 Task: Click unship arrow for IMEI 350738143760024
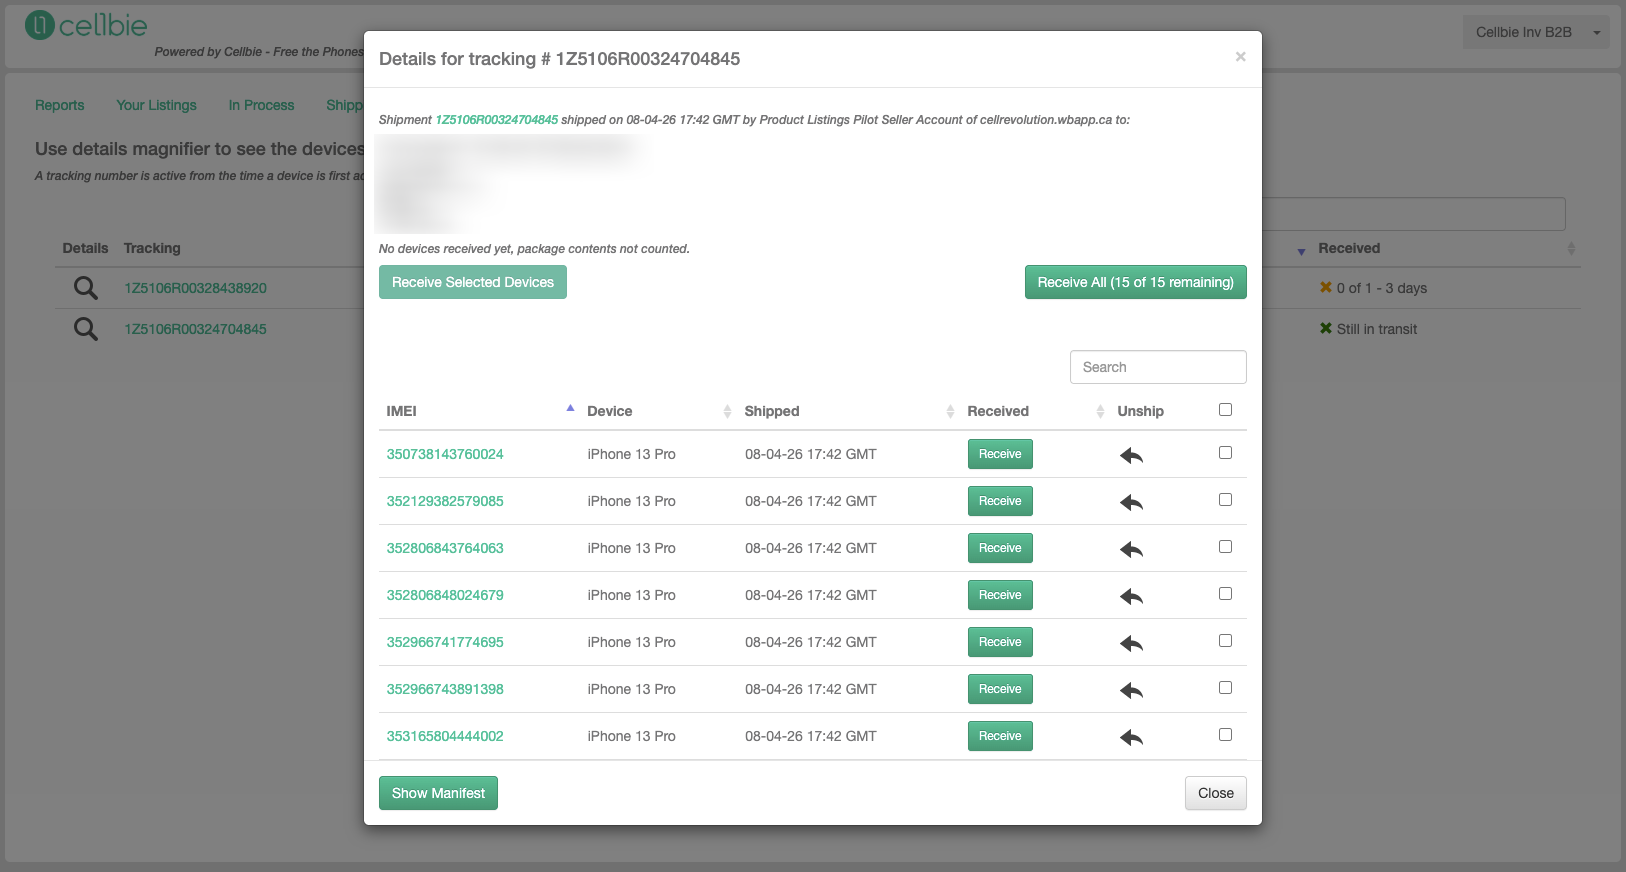click(1131, 455)
